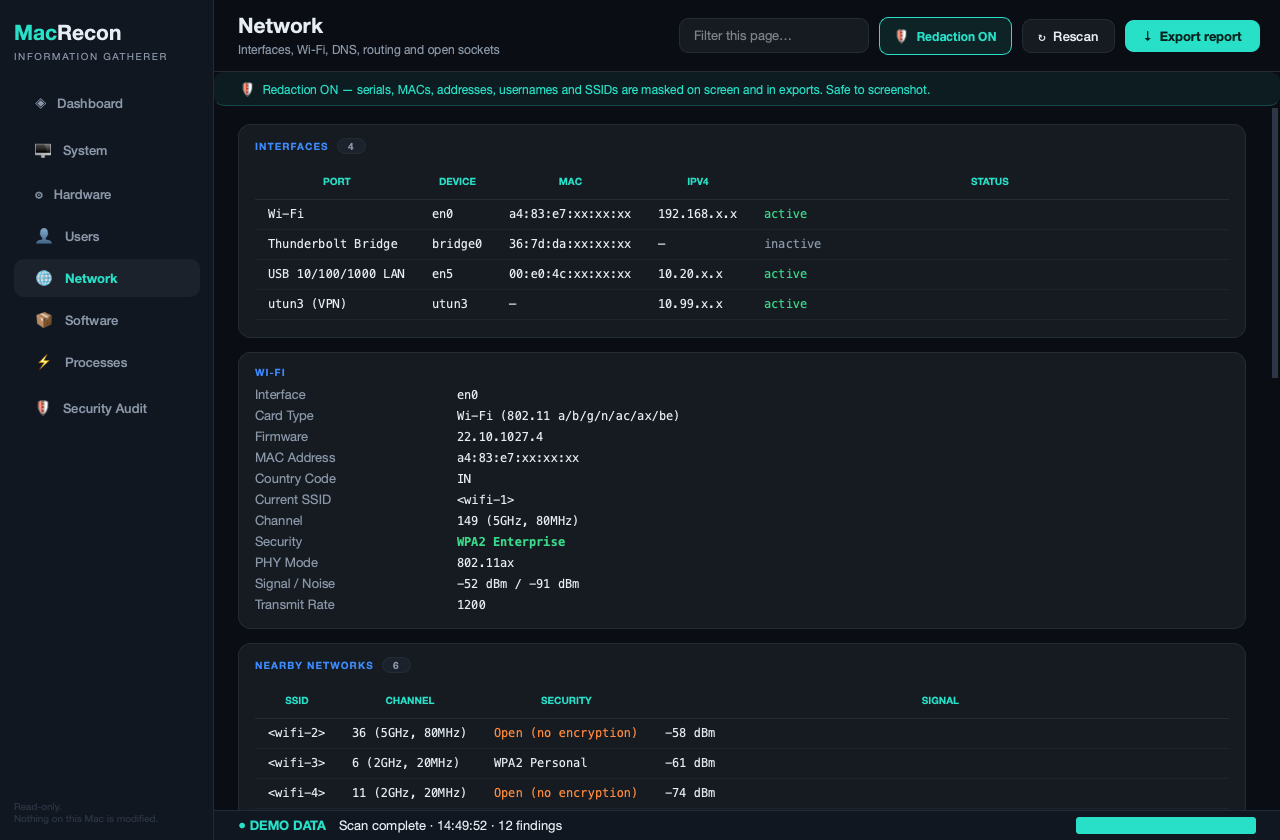The image size is (1280, 840).
Task: Click the en5 device cell
Action: (443, 274)
